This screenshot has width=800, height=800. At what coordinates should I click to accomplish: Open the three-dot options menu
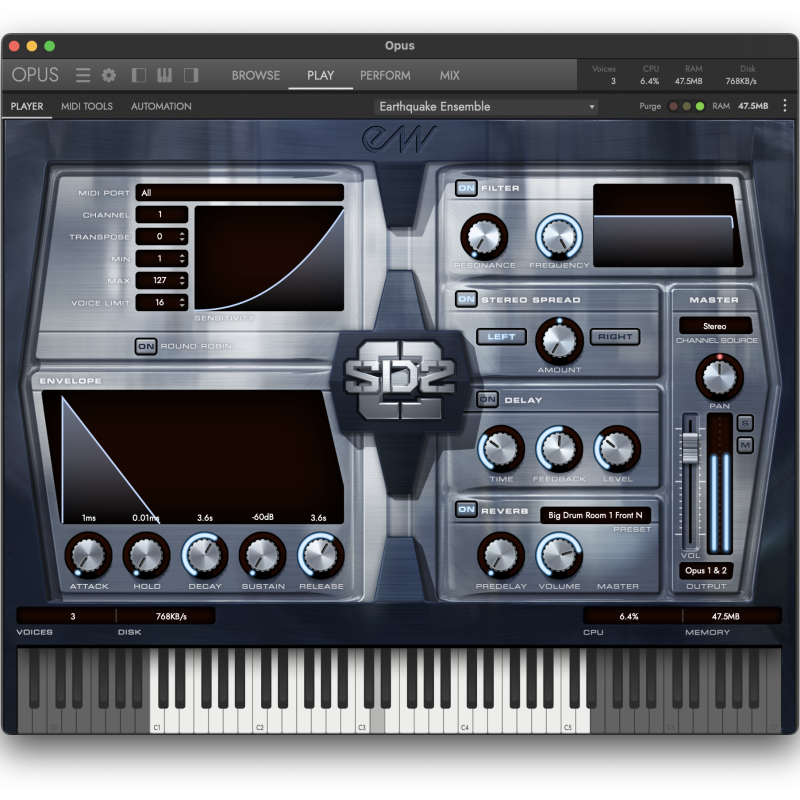[x=785, y=106]
